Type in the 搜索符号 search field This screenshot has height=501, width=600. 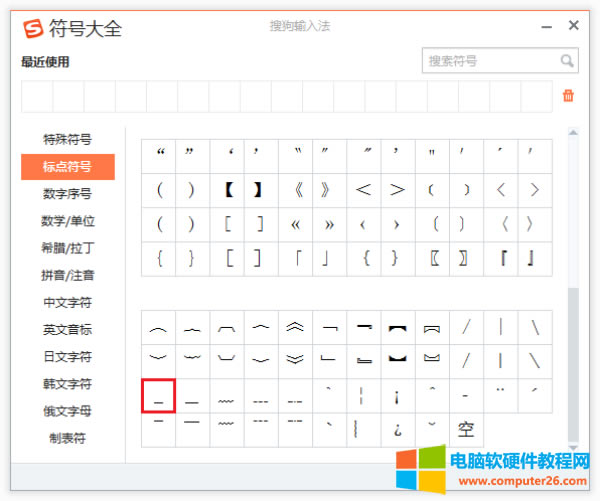tap(489, 61)
